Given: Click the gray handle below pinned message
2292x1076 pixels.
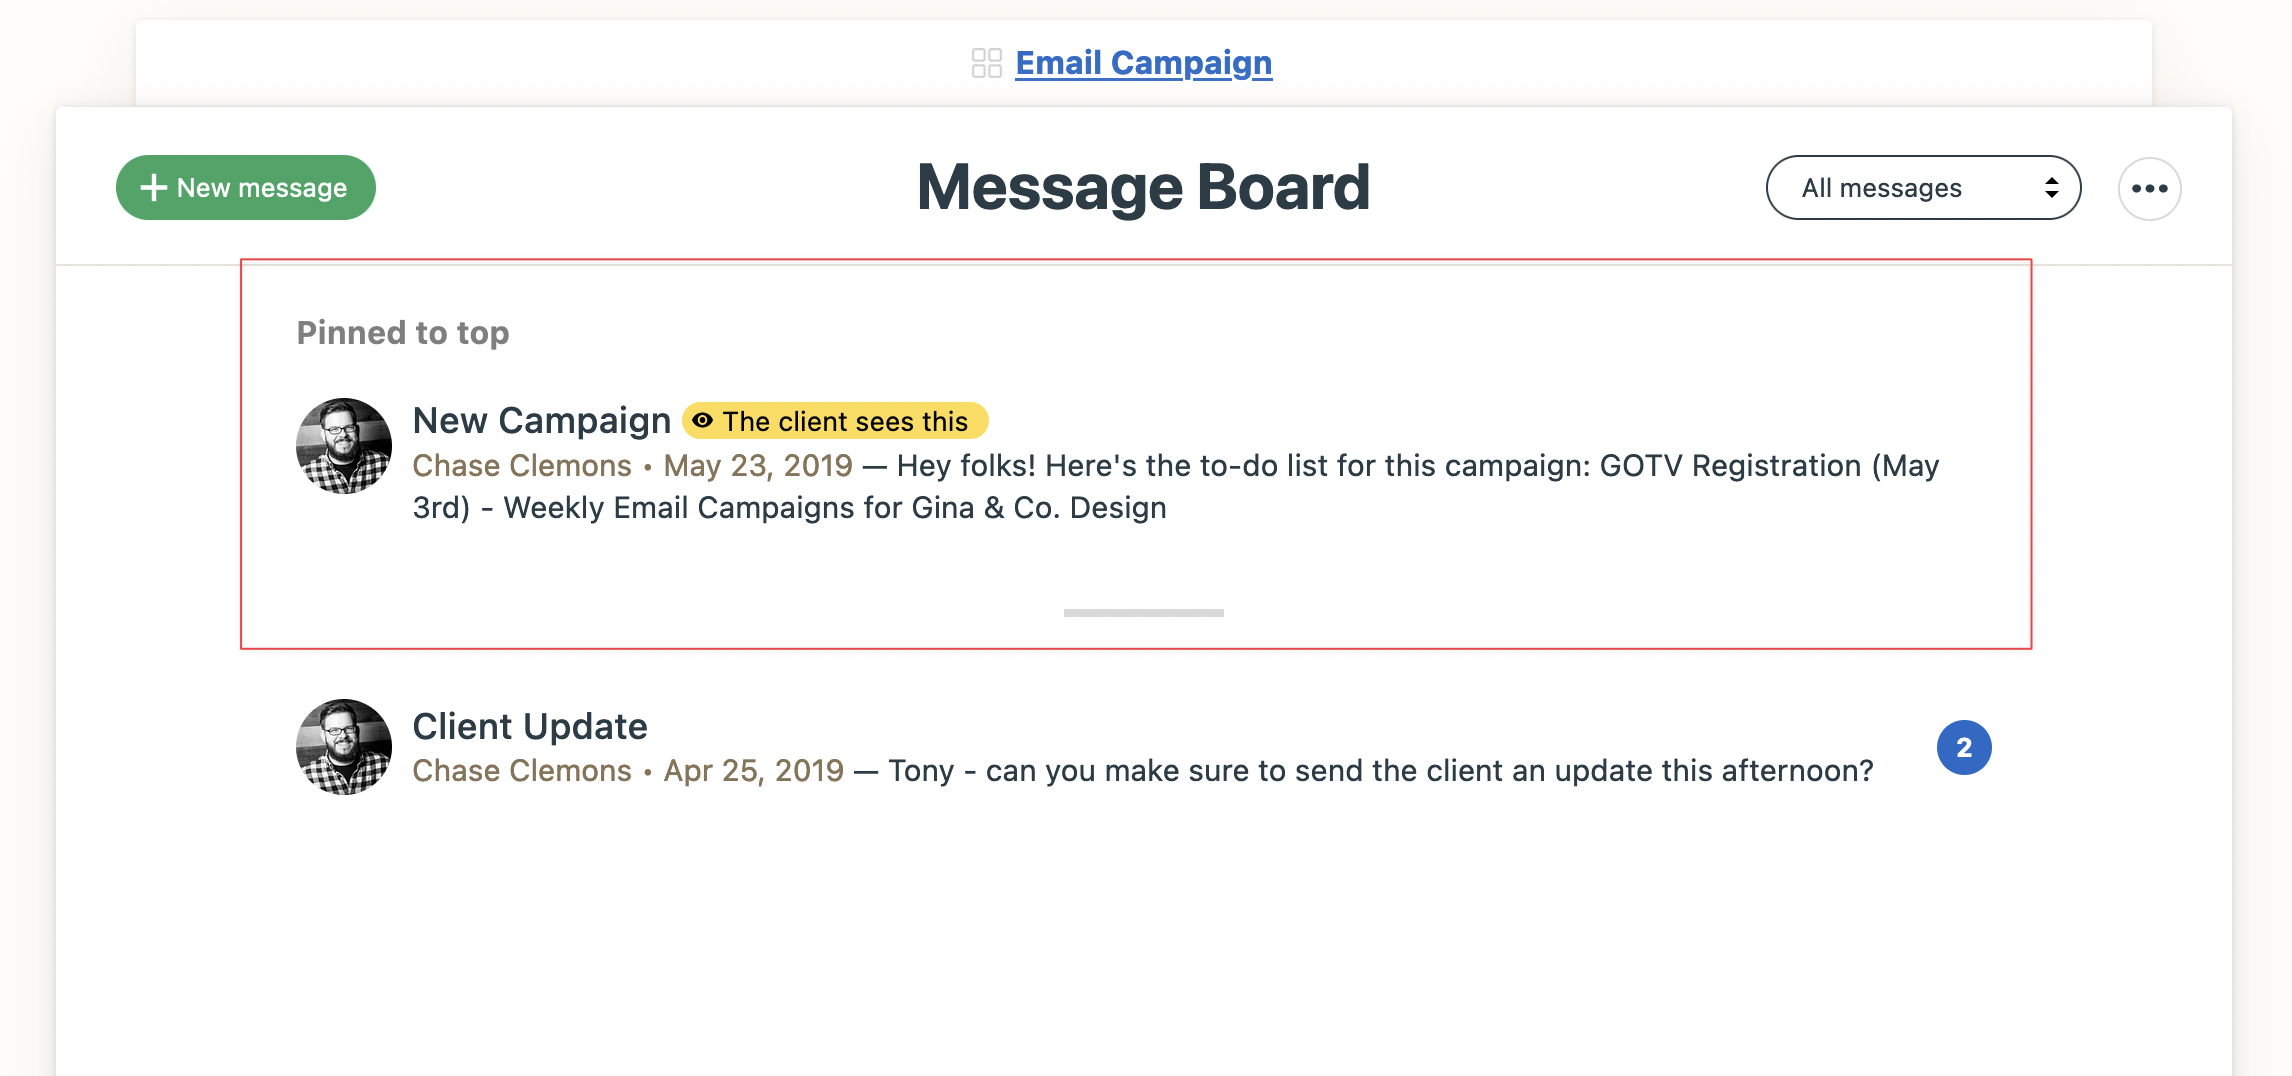Looking at the screenshot, I should click(x=1143, y=613).
